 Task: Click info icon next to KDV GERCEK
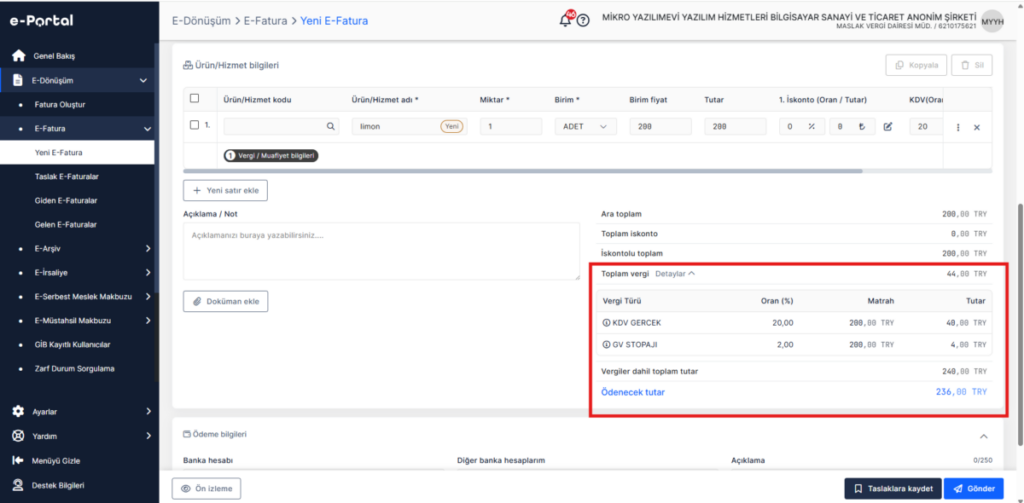click(606, 323)
